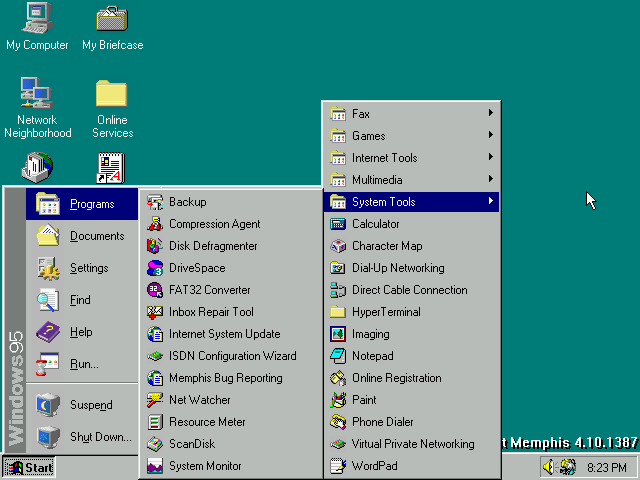Select Programs in the Start menu
The width and height of the screenshot is (640, 480).
tap(82, 204)
